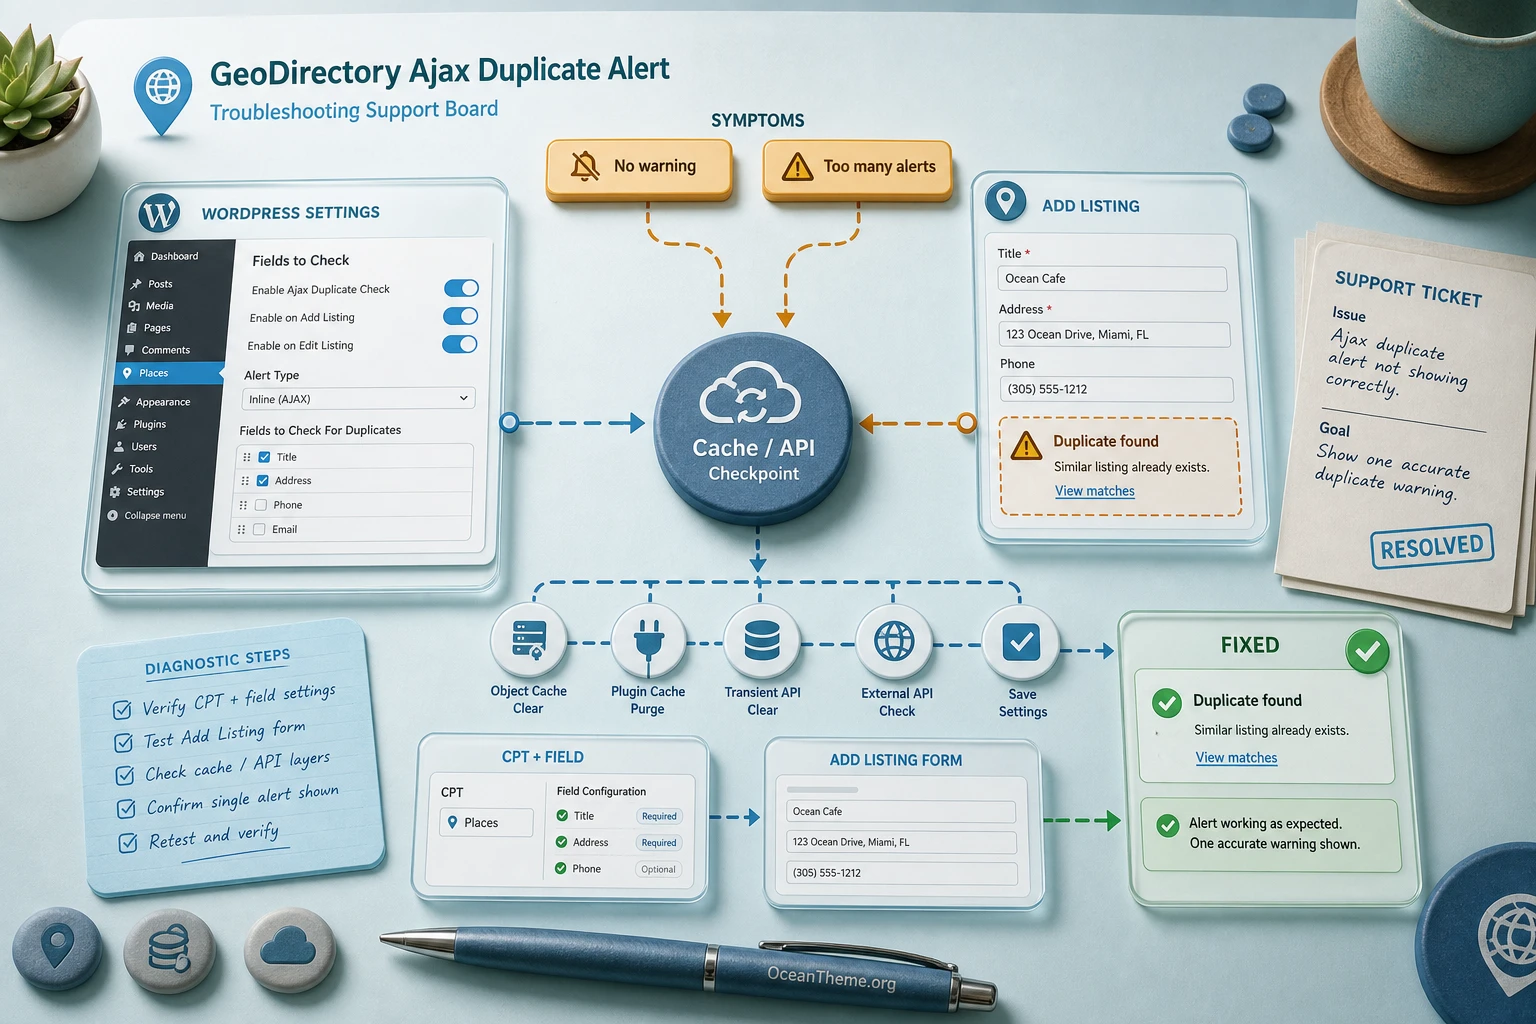
Task: Click the Media sidebar icon
Action: (x=134, y=306)
